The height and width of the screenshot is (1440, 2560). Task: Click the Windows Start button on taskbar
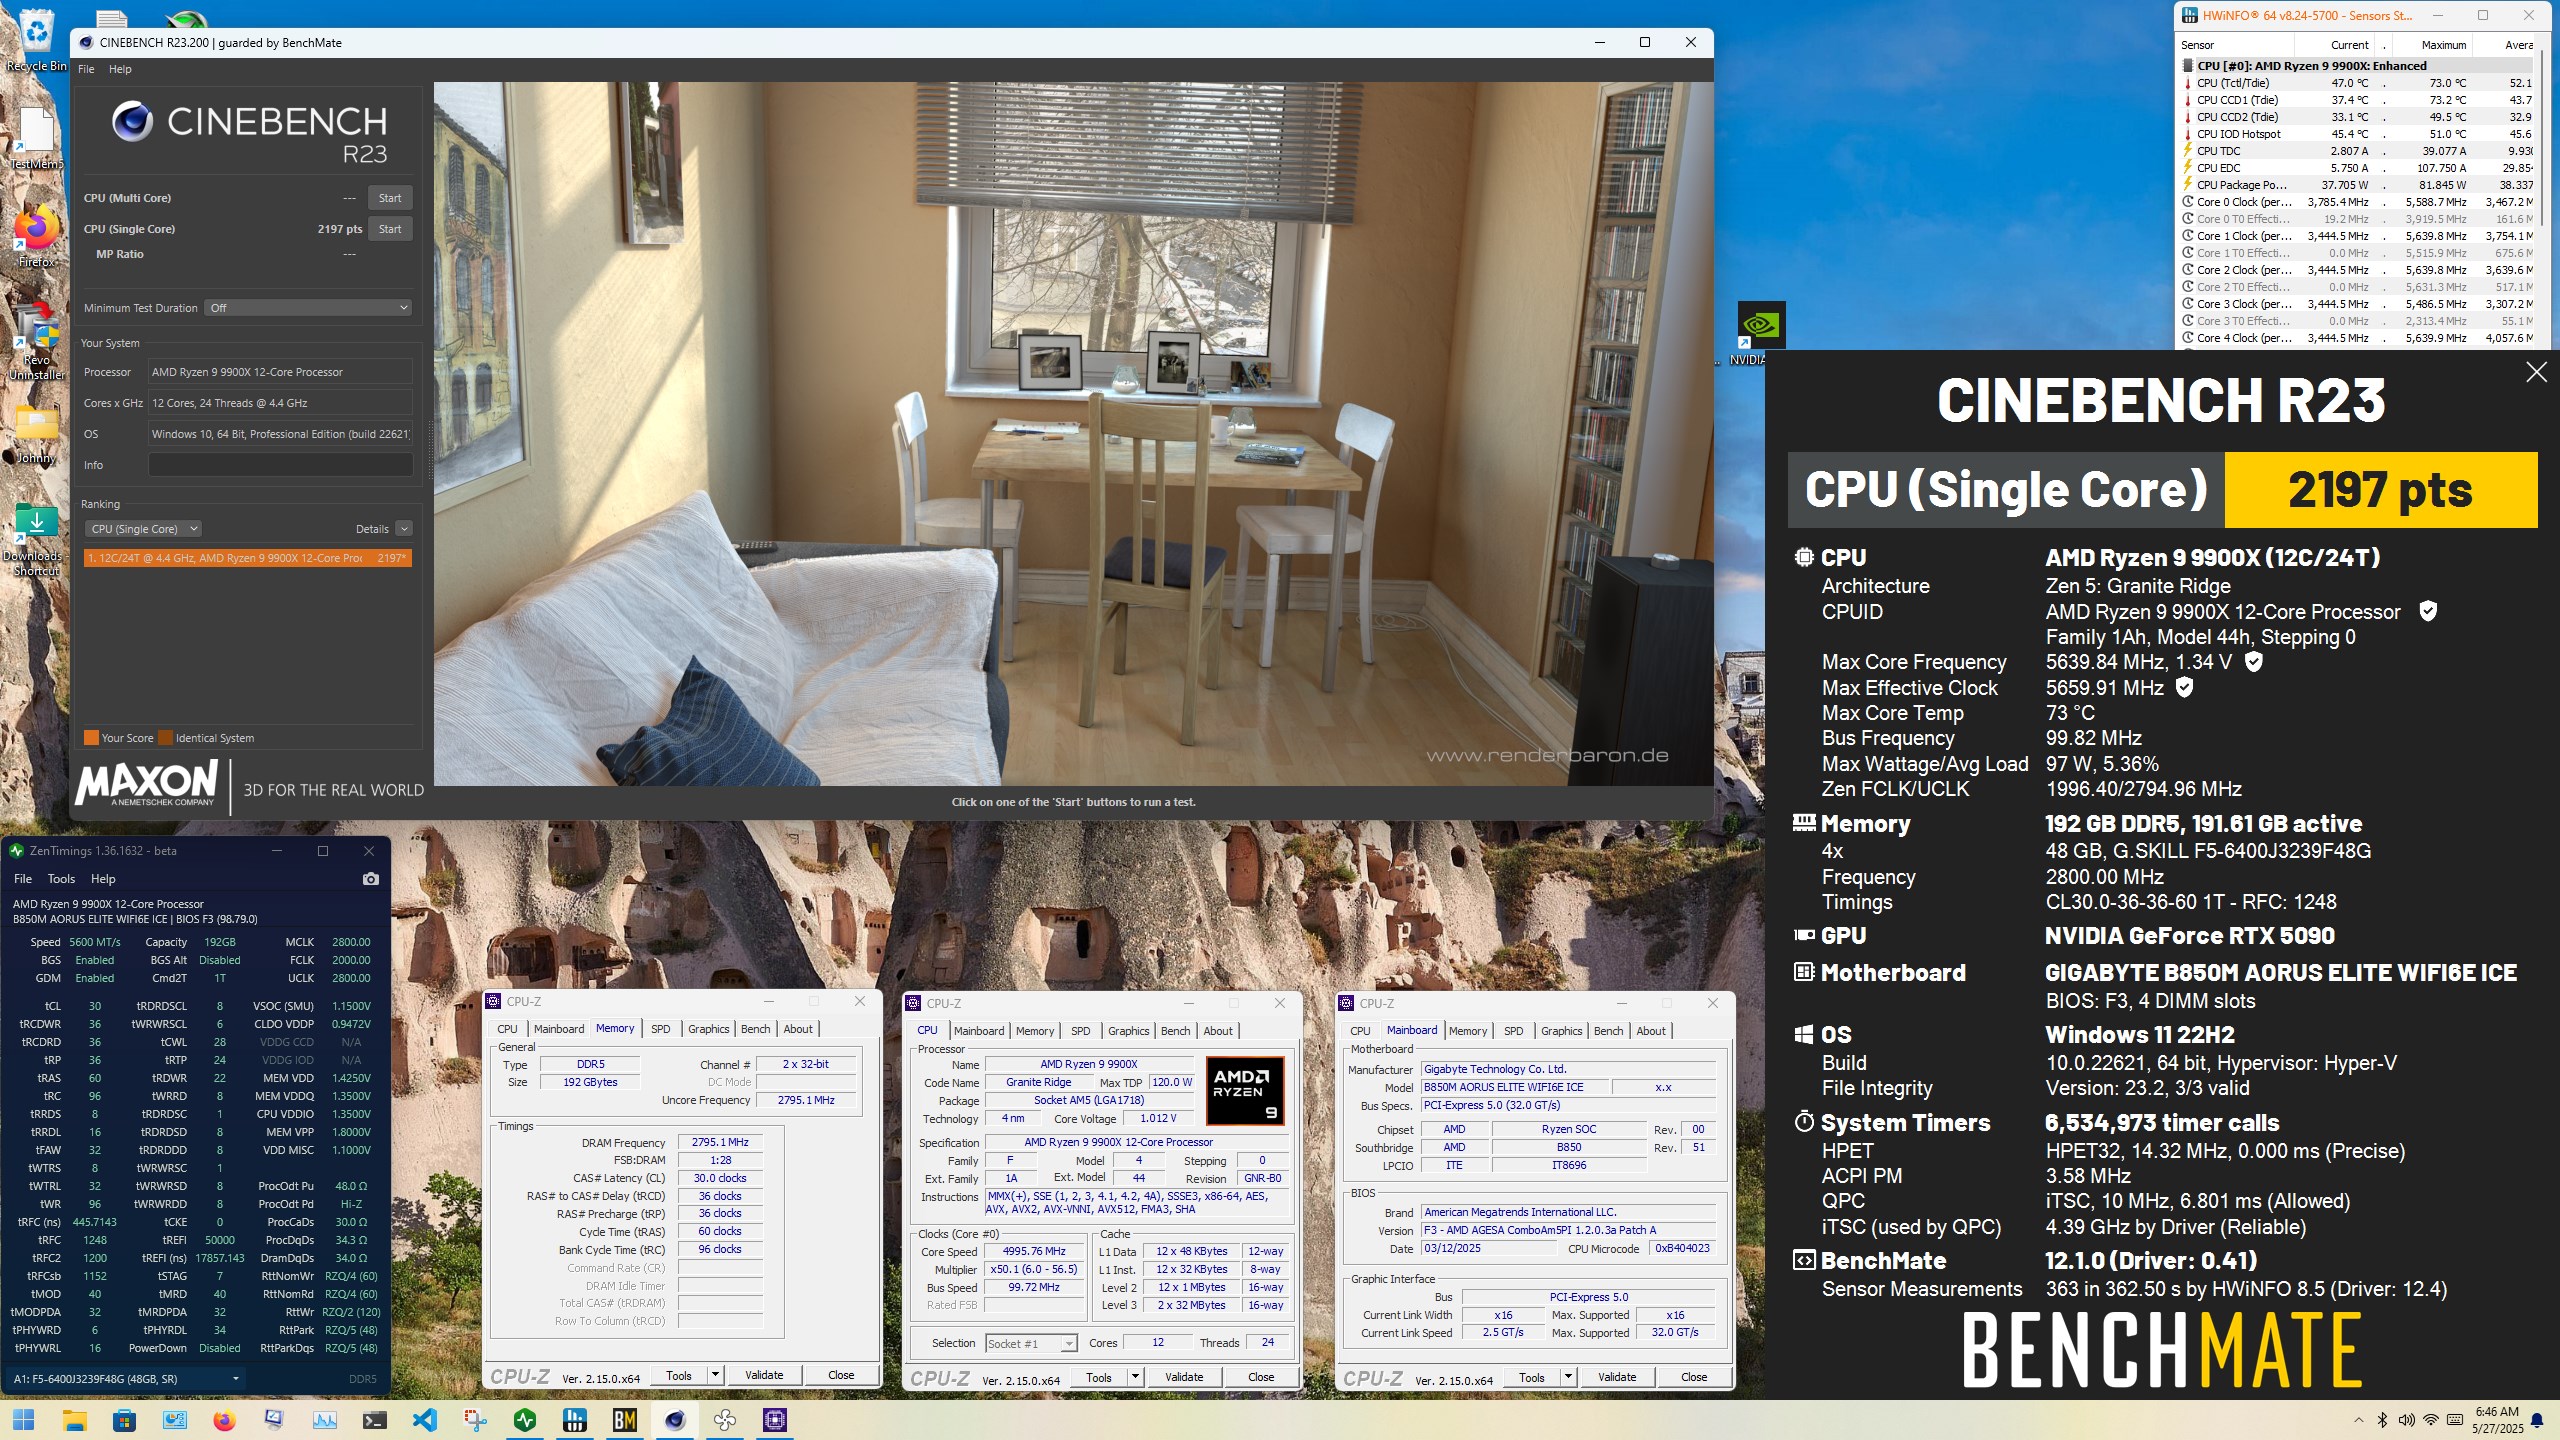24,1420
